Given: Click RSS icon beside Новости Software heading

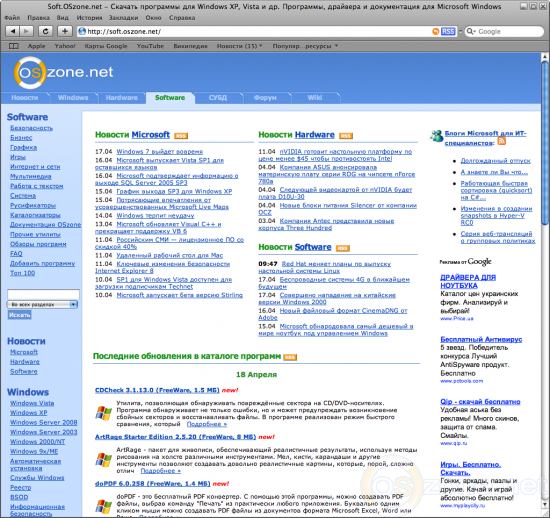Looking at the screenshot, I should coord(343,248).
